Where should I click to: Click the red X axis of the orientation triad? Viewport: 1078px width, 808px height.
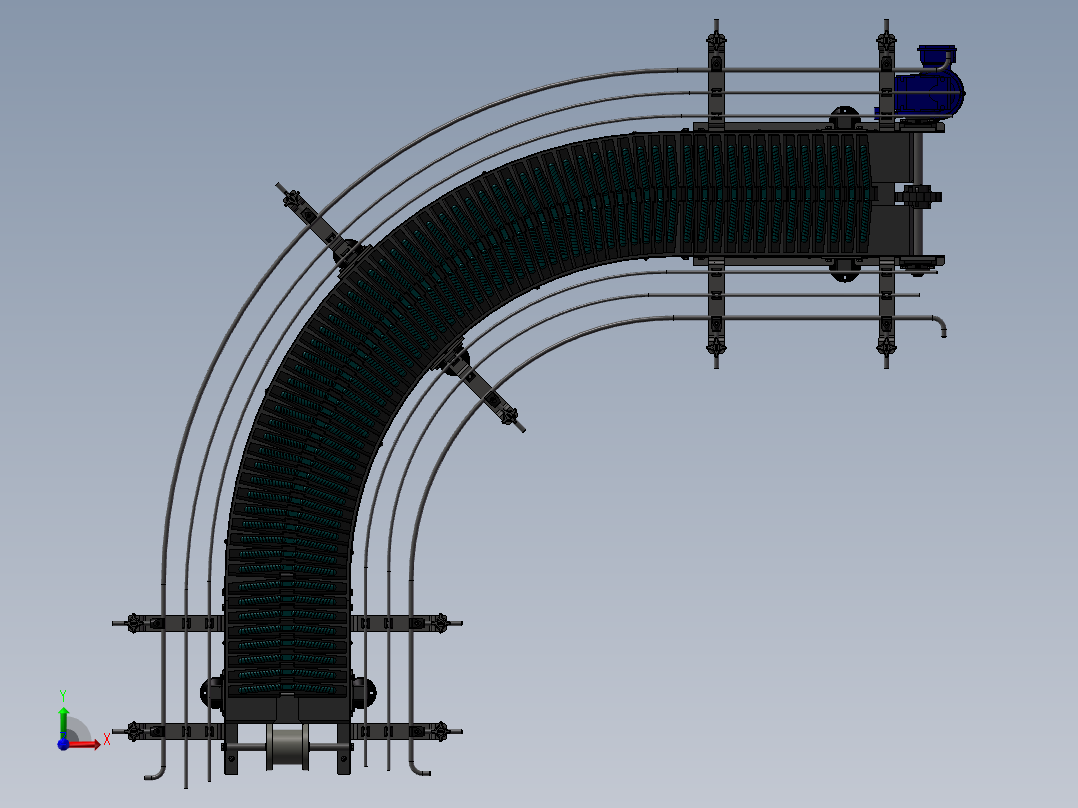(85, 745)
